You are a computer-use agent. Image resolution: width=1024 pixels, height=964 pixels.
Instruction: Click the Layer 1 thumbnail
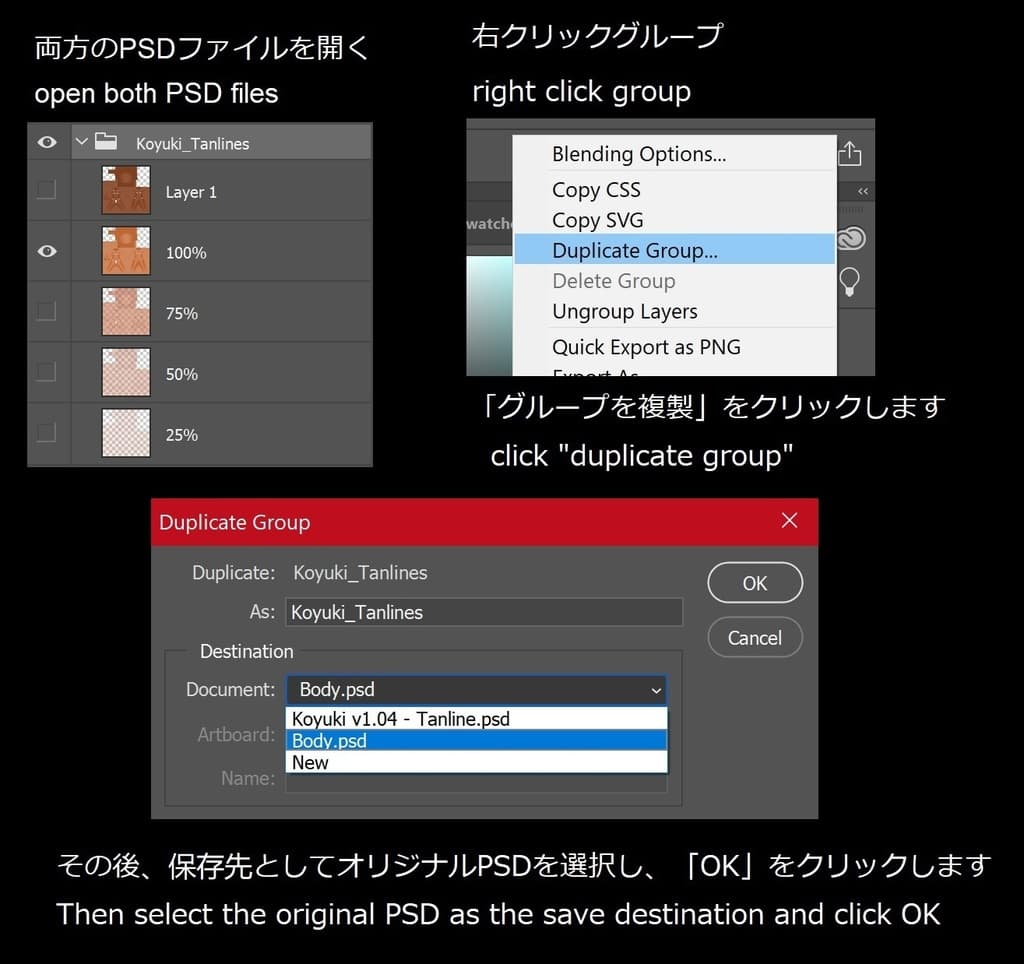coord(124,192)
